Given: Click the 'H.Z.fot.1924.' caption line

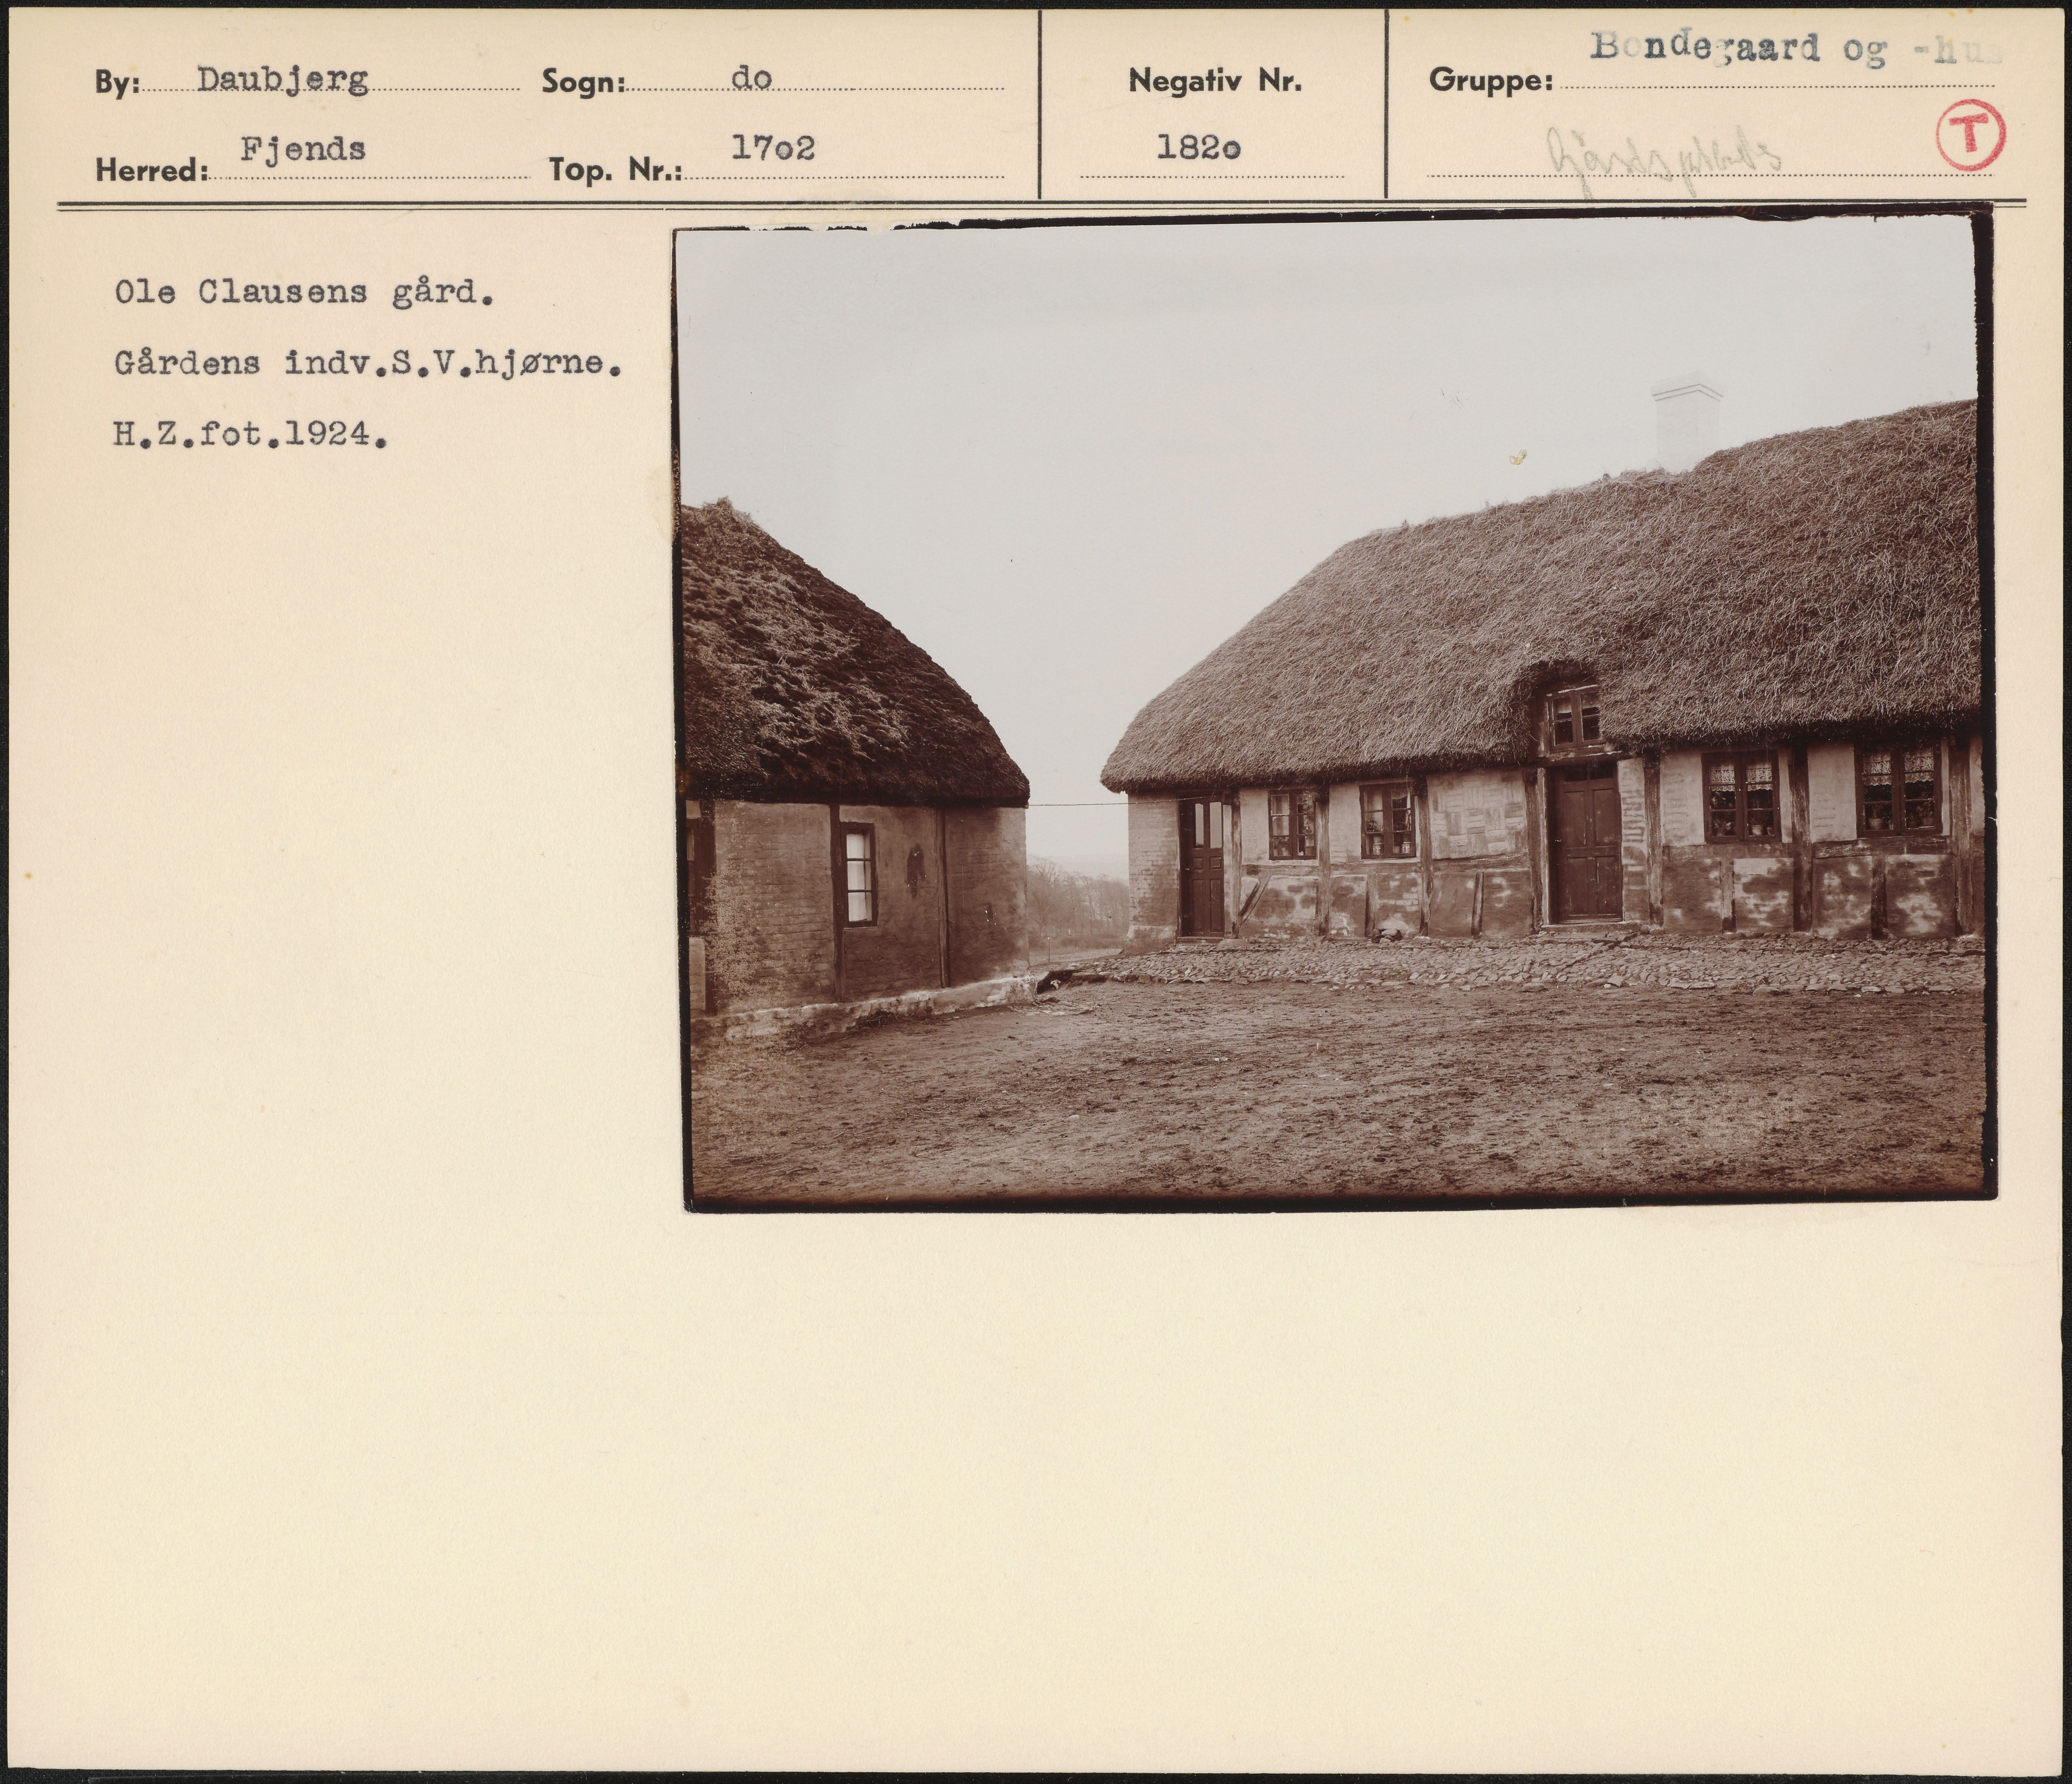Looking at the screenshot, I should click(x=249, y=434).
